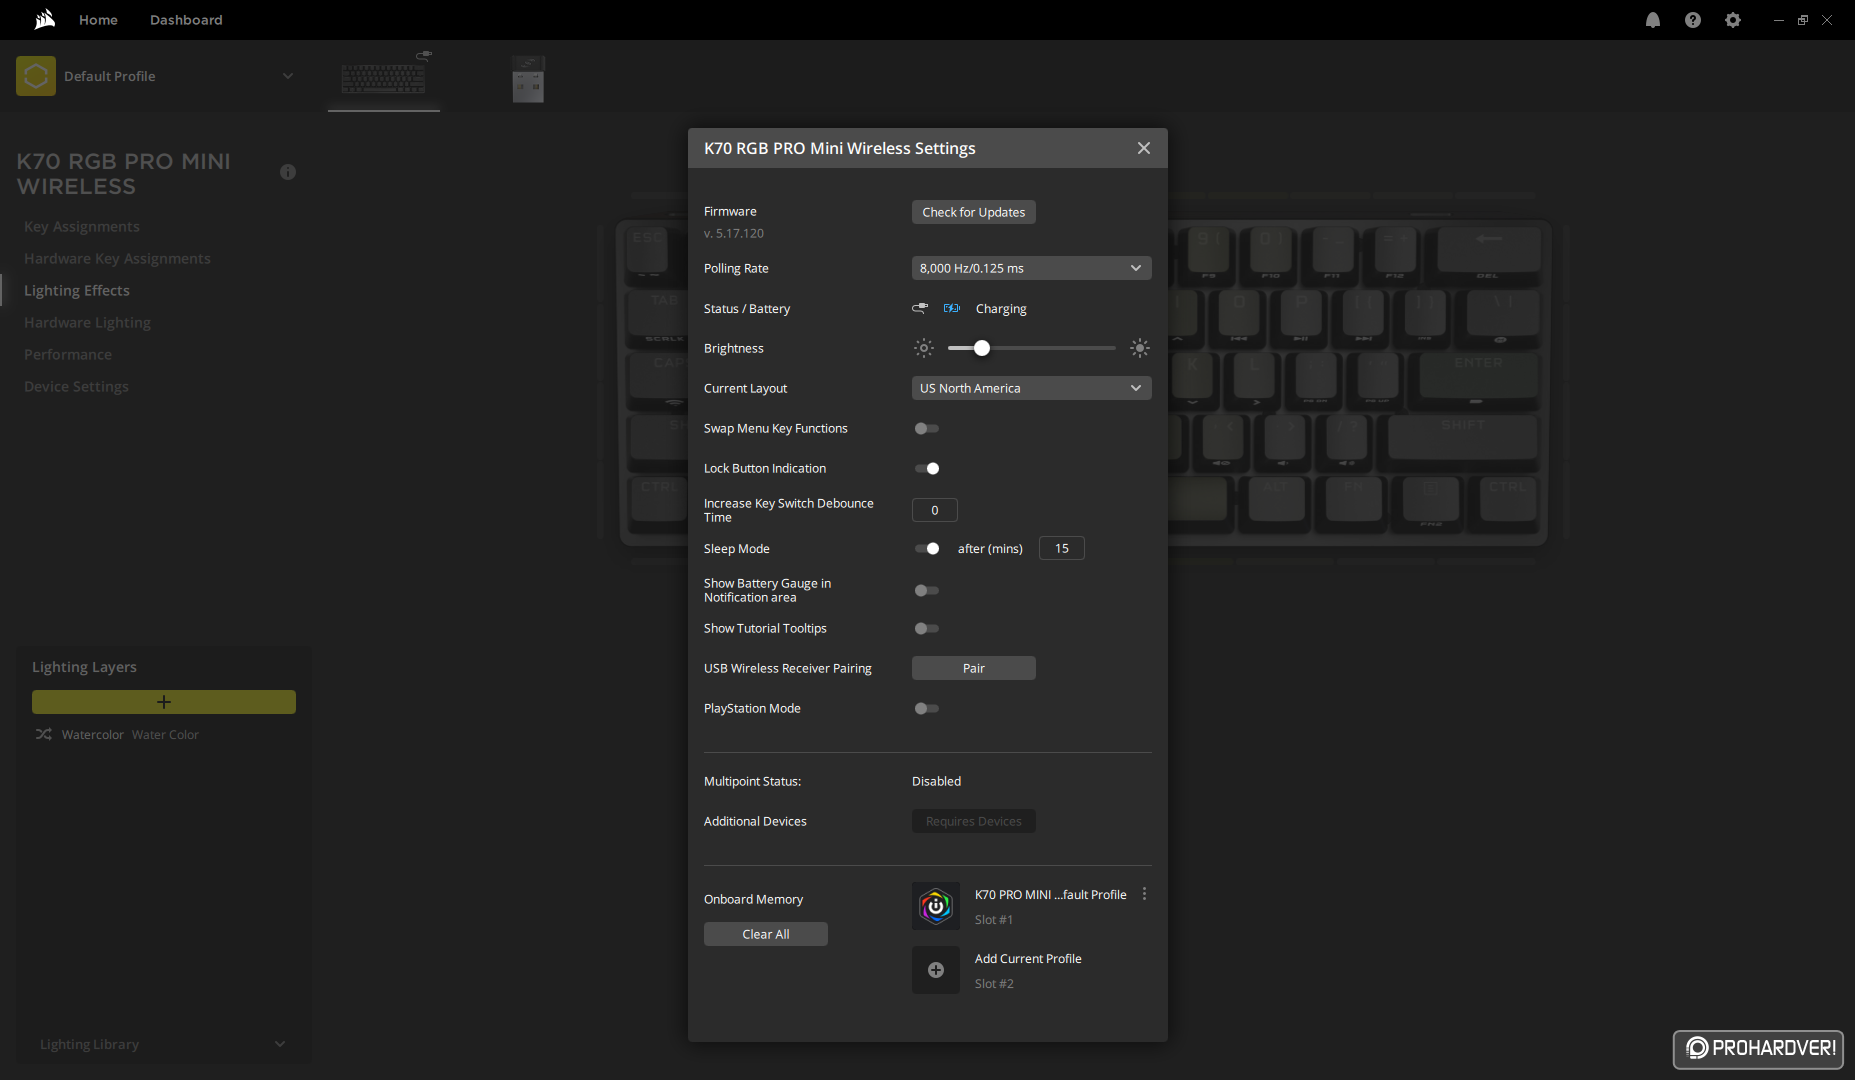Open the Slot #1 profile options menu
The image size is (1855, 1080).
click(x=1144, y=894)
